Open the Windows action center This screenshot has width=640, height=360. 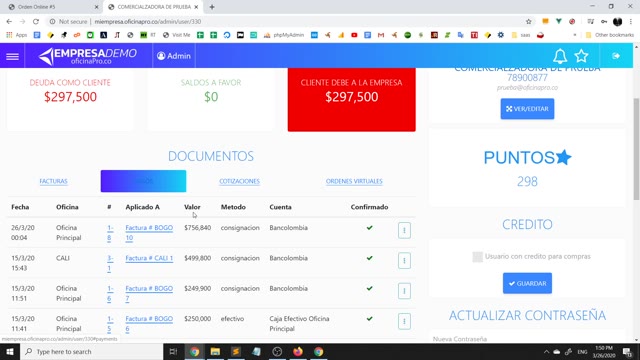coord(627,351)
